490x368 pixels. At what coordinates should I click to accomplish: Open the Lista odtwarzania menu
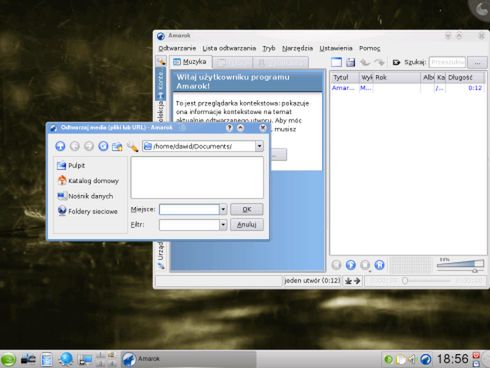click(x=229, y=48)
